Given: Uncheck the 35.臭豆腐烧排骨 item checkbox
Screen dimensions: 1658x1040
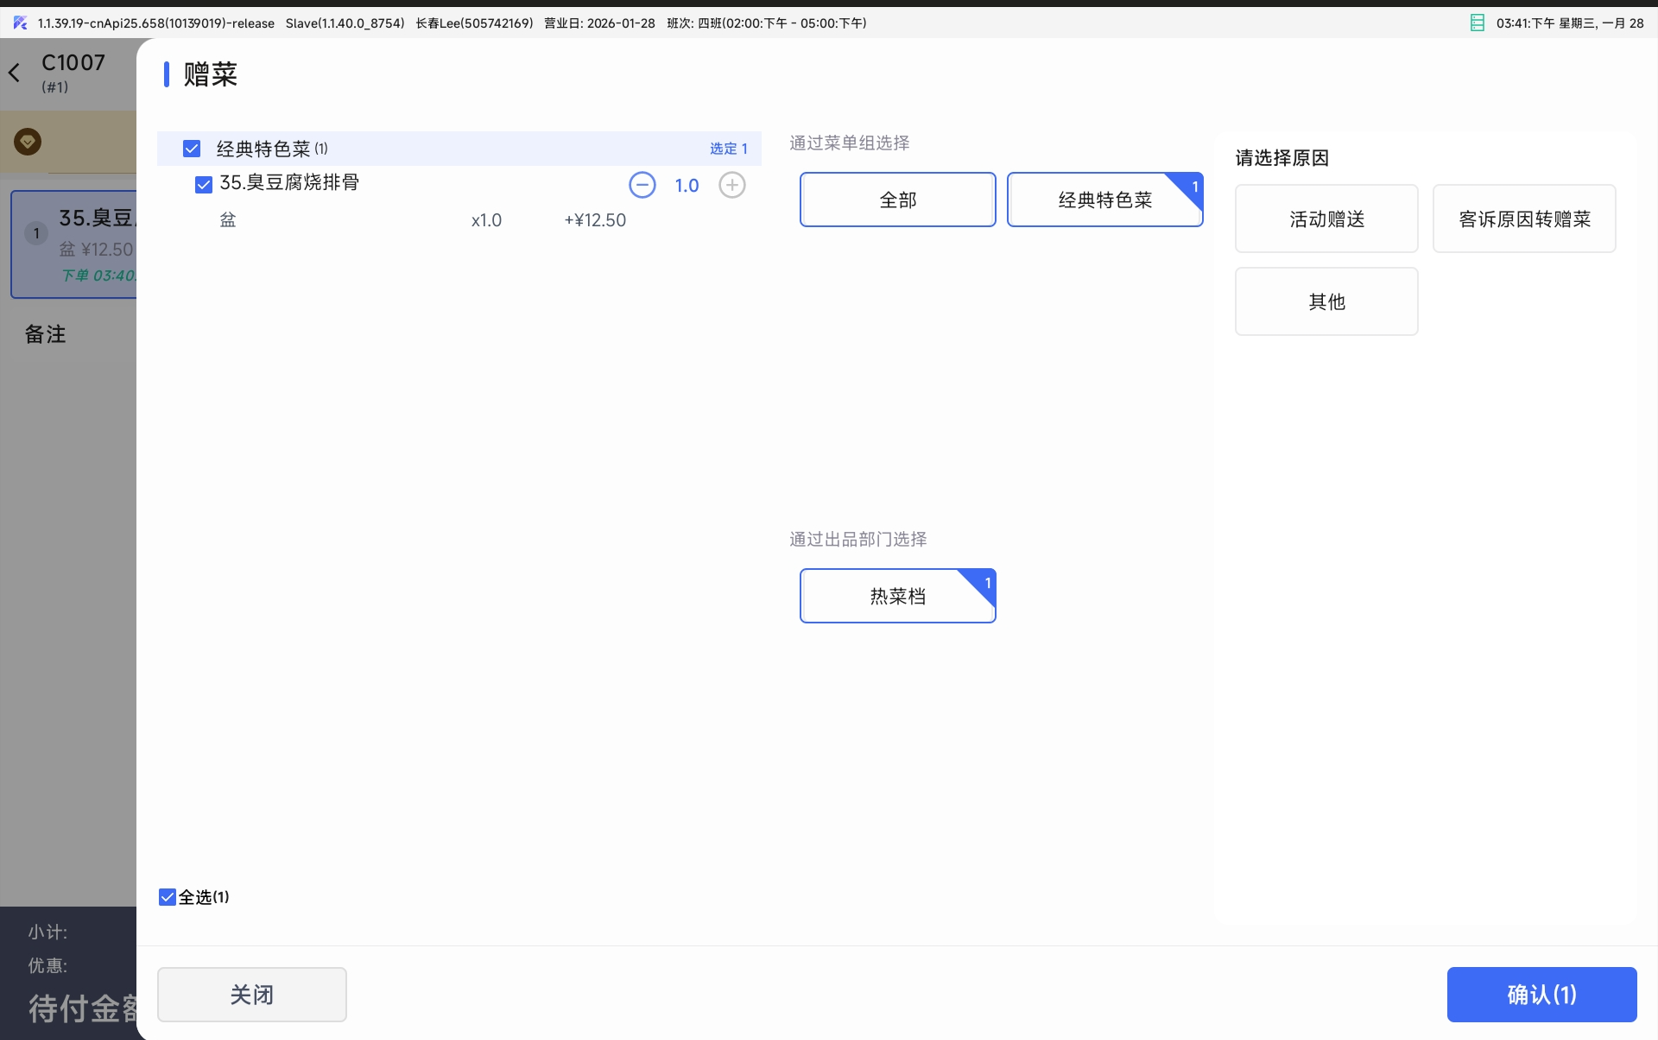Looking at the screenshot, I should tap(204, 184).
